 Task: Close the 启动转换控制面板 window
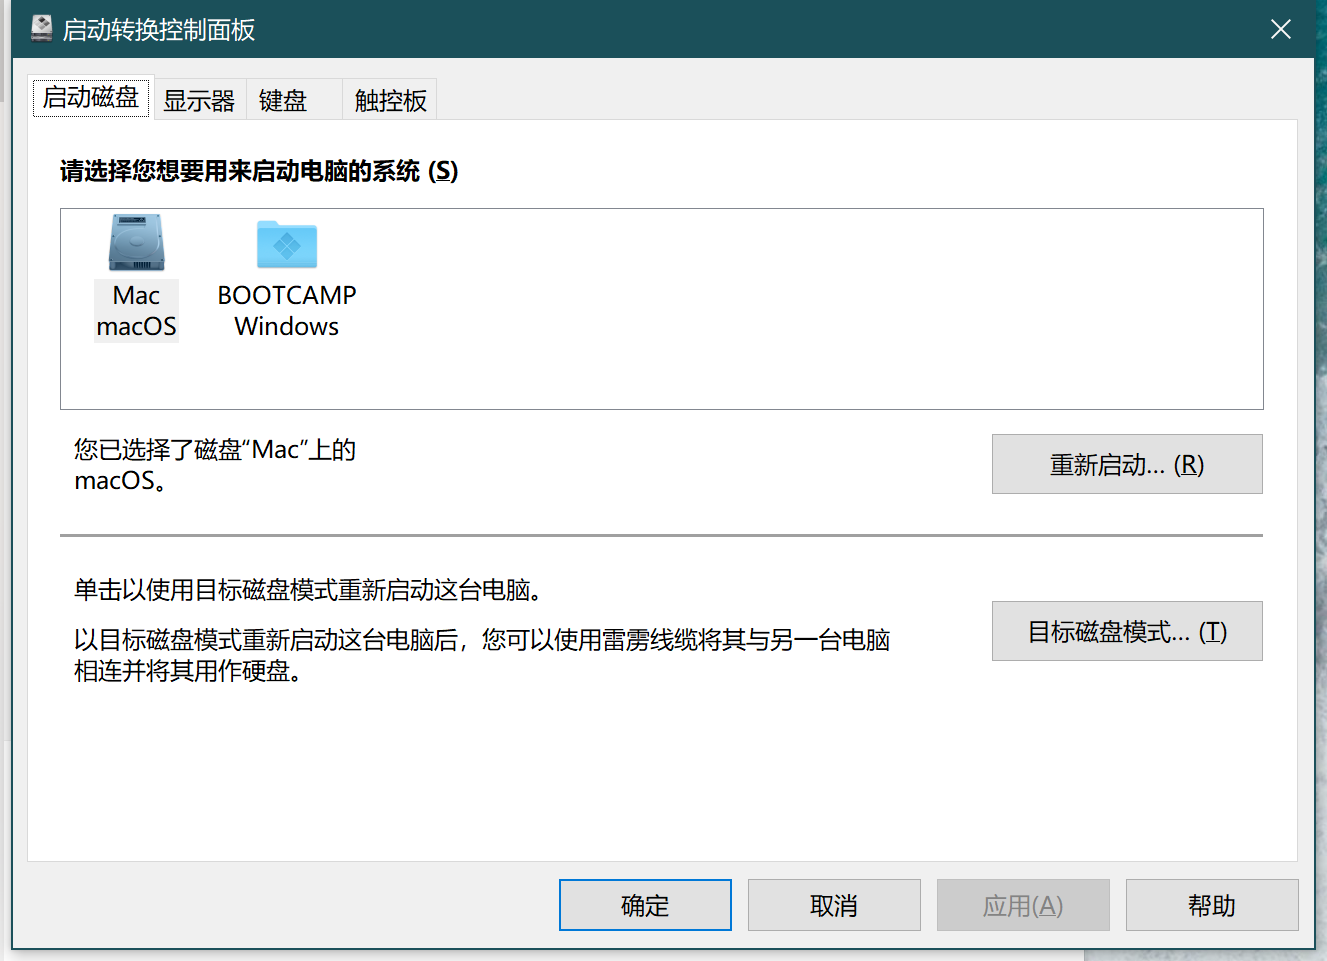(1281, 29)
